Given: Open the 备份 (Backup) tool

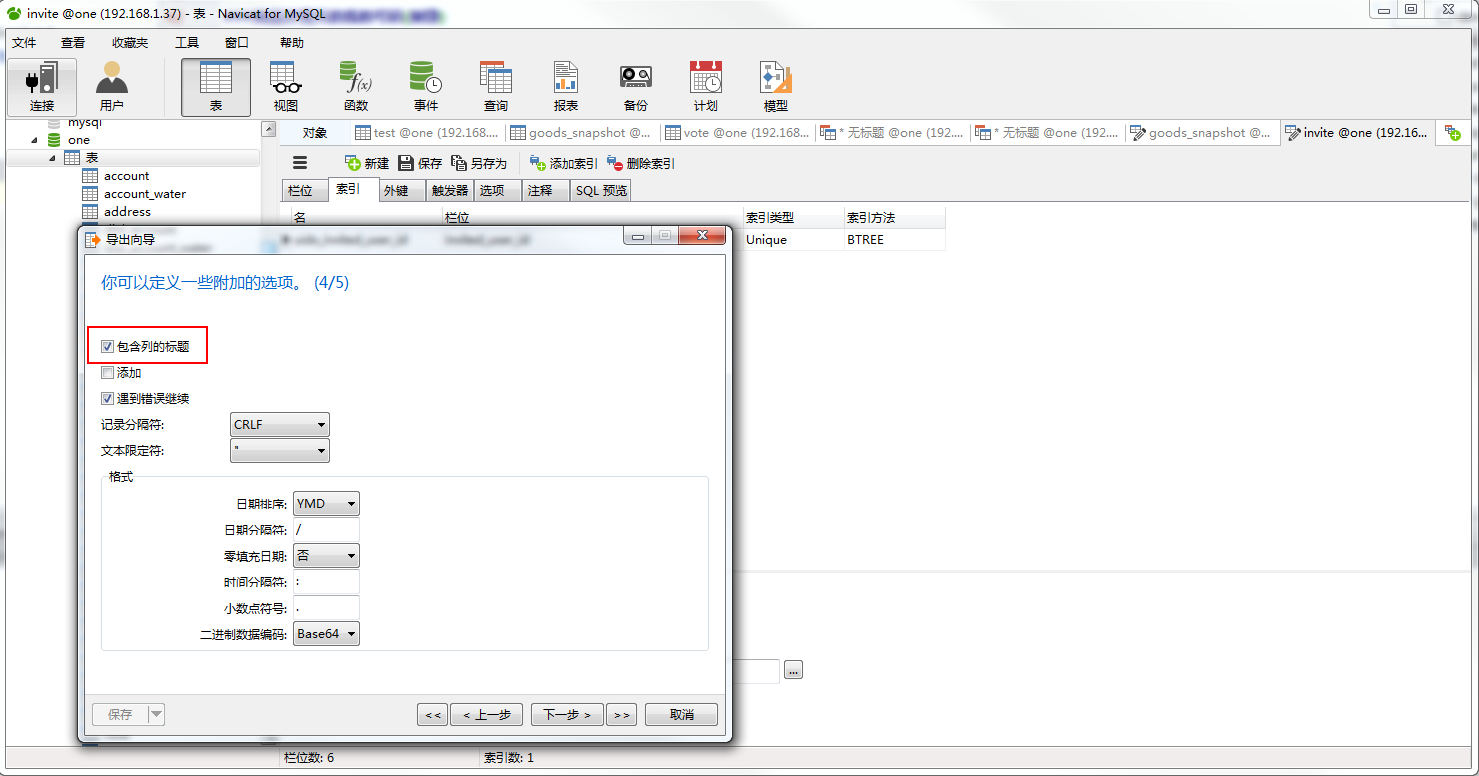Looking at the screenshot, I should (x=635, y=85).
